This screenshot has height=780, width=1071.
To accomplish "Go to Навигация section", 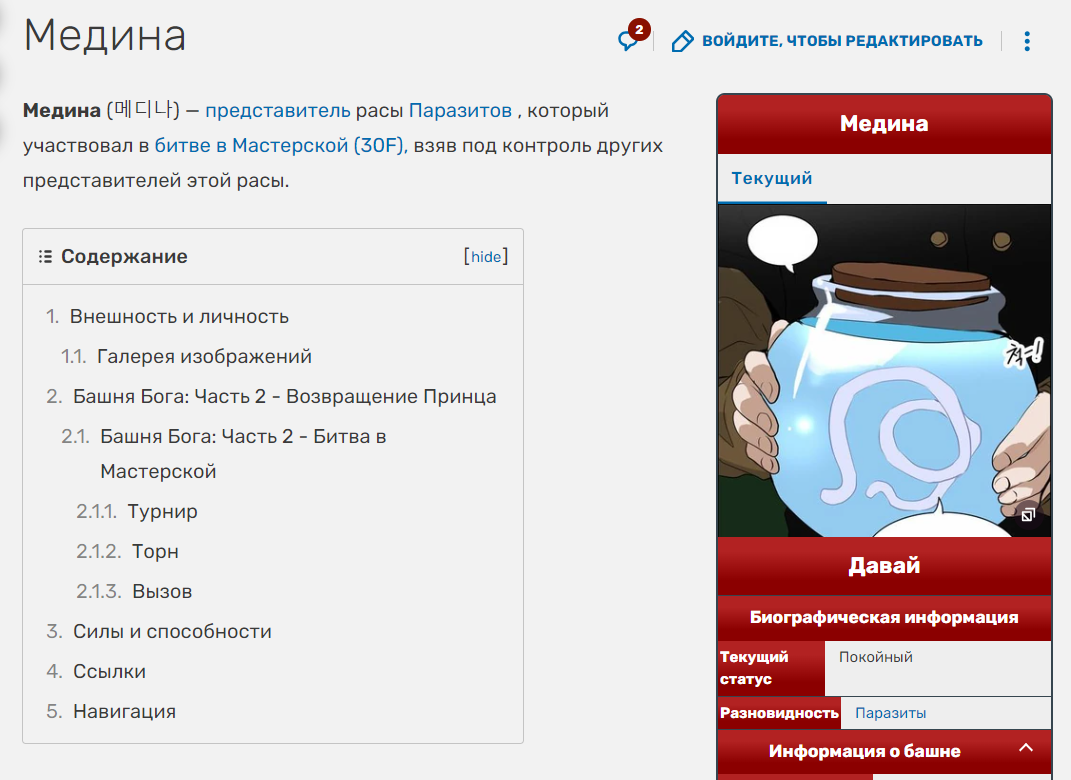I will [x=124, y=712].
